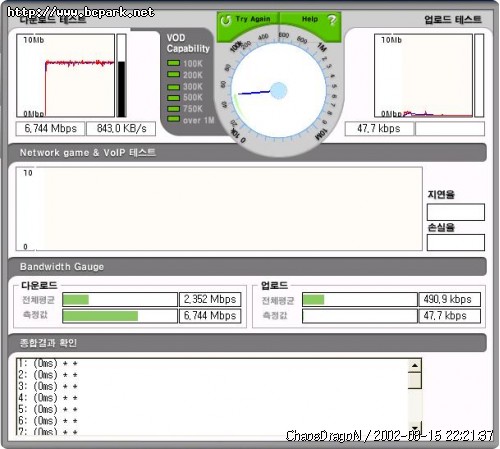The height and width of the screenshot is (449, 500).
Task: Open the Help button
Action: [x=310, y=19]
